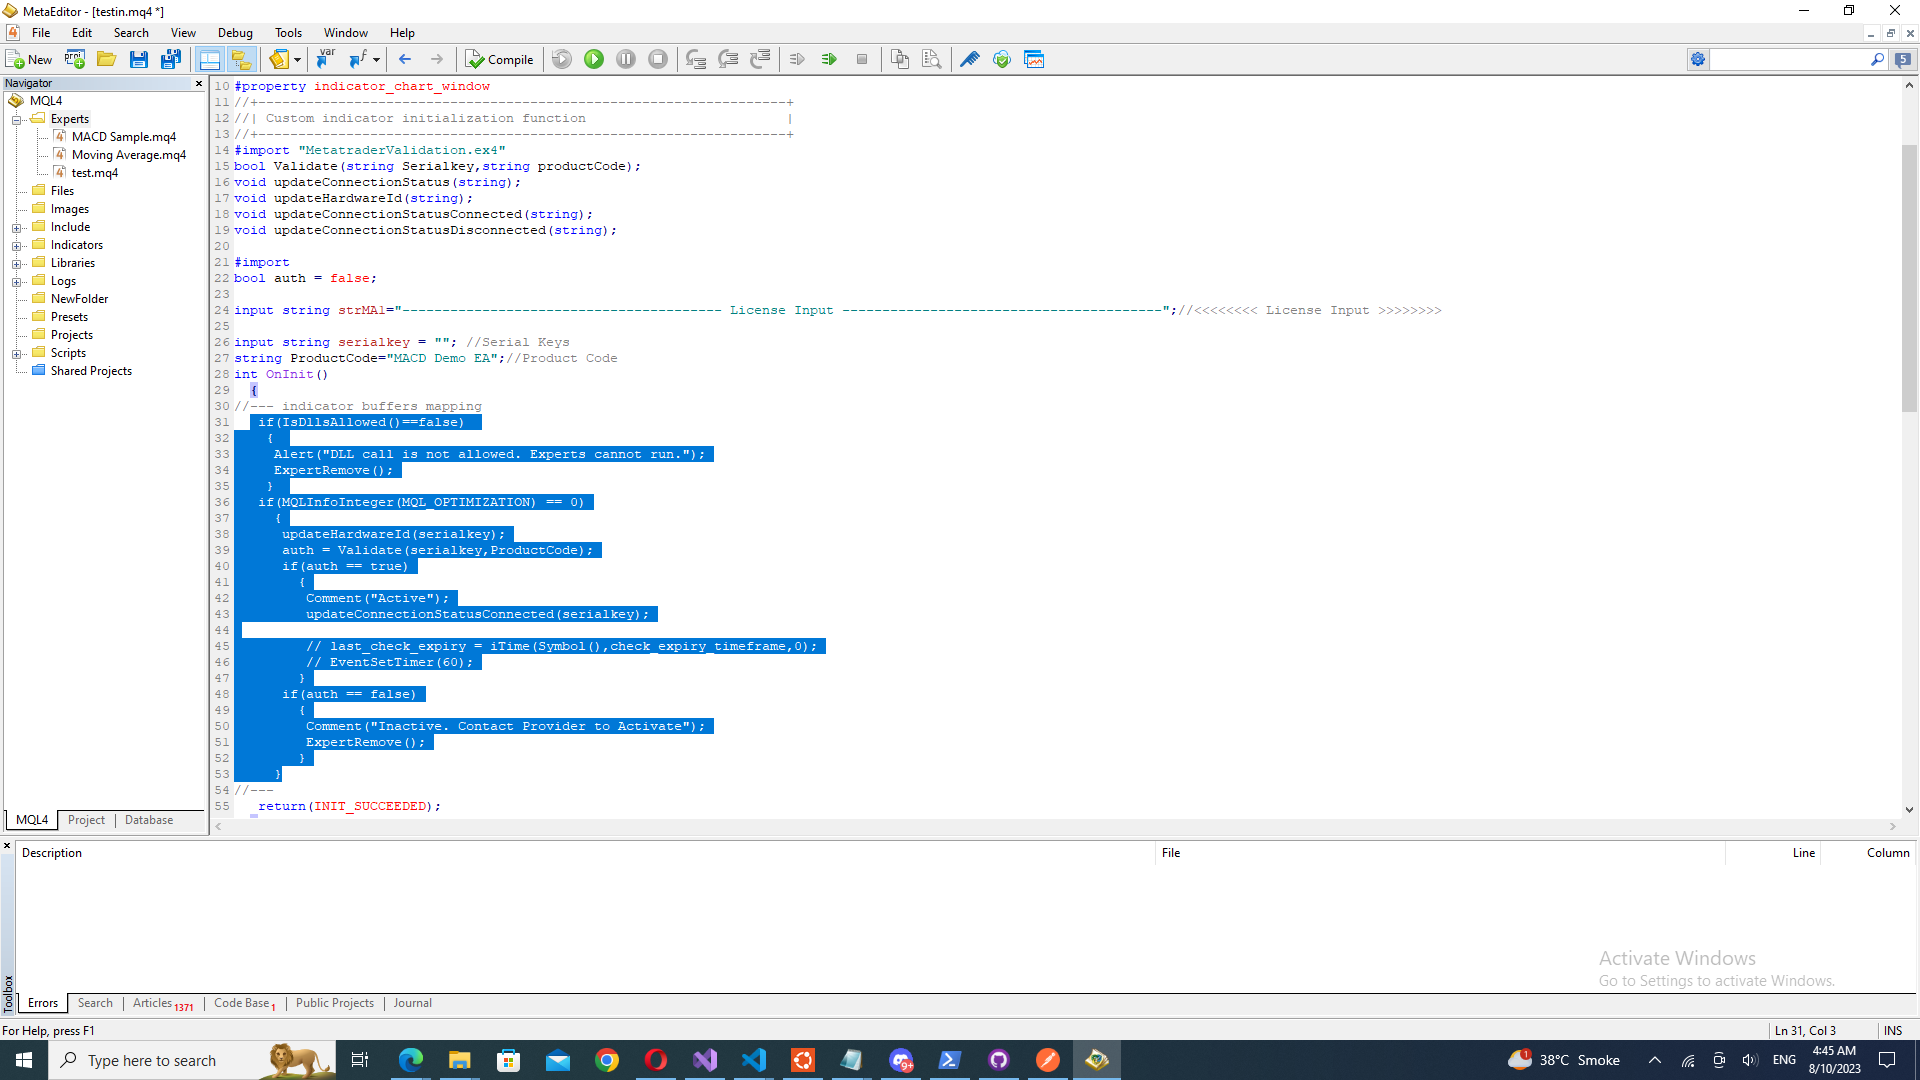Click the Save file icon
This screenshot has width=1920, height=1080.
[x=138, y=60]
